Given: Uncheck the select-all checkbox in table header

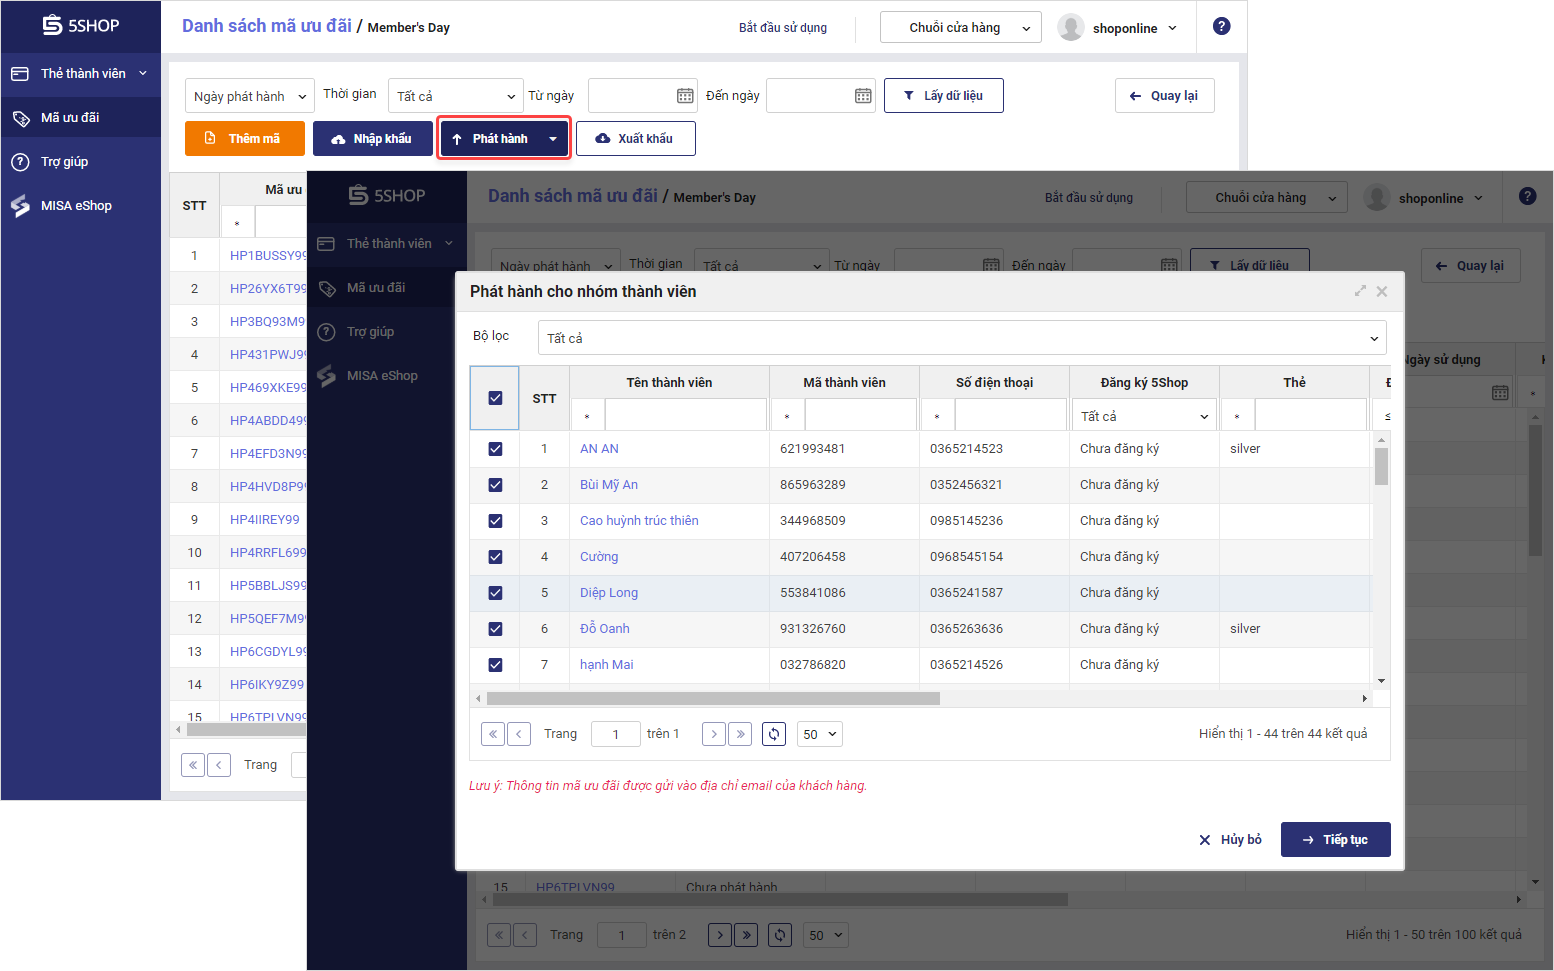Looking at the screenshot, I should (495, 398).
